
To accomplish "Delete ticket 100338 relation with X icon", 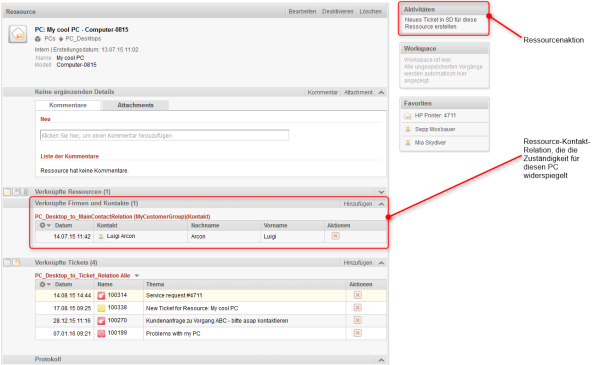I will [357, 308].
